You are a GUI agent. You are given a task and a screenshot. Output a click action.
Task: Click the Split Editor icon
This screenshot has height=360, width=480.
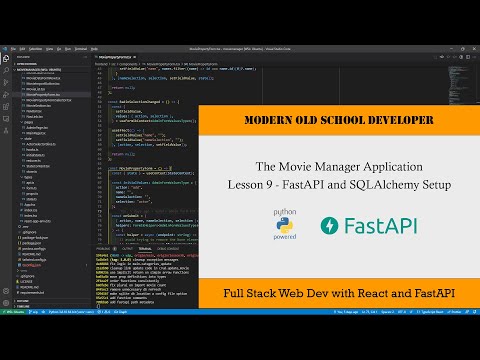pyautogui.click(x=468, y=57)
